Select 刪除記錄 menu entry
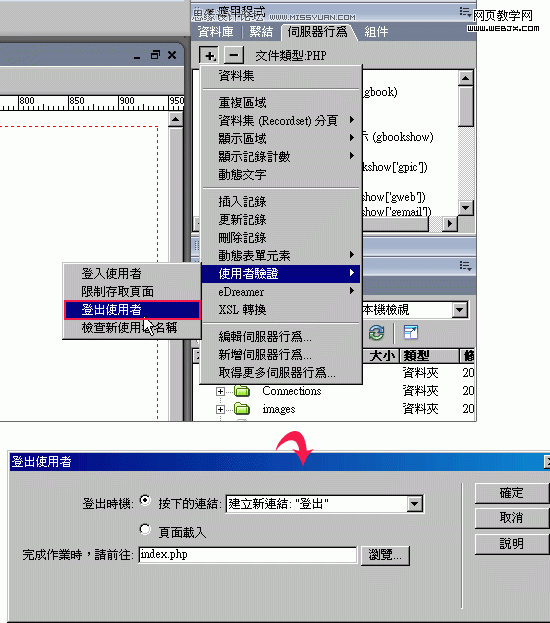Image resolution: width=550 pixels, height=623 pixels. [x=281, y=238]
